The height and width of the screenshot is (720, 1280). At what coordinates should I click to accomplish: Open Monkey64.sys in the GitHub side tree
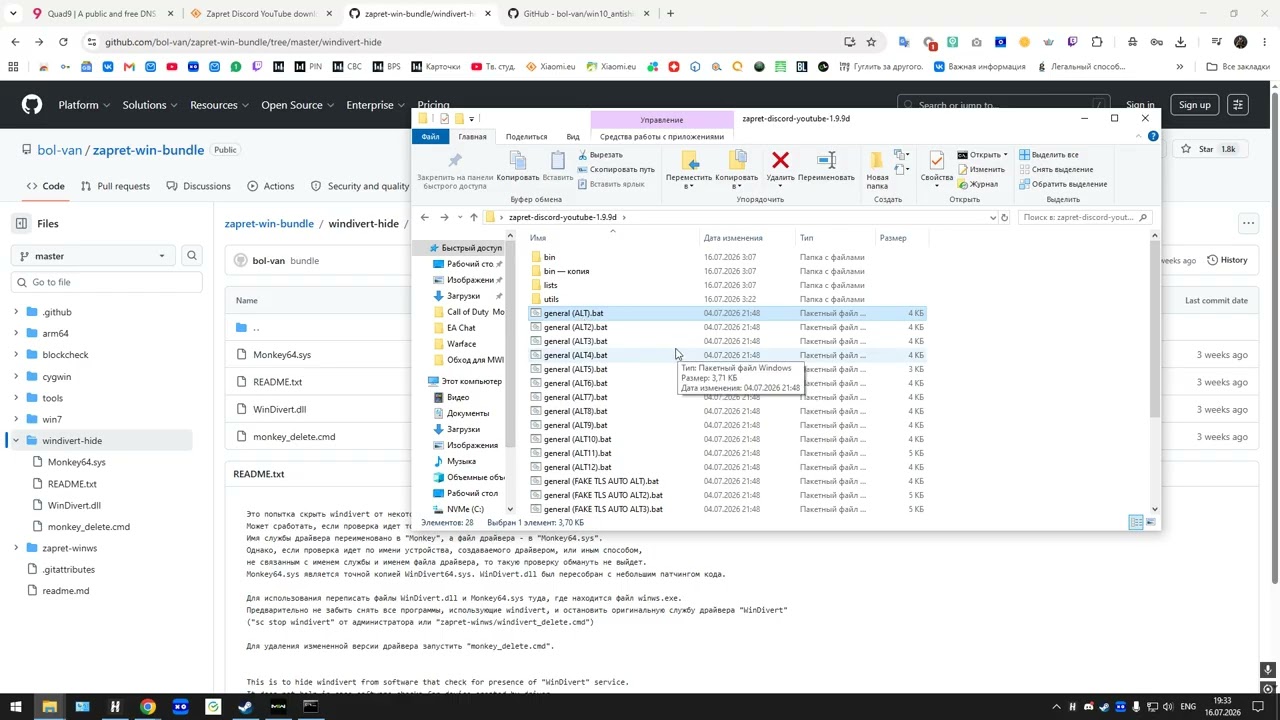click(77, 462)
